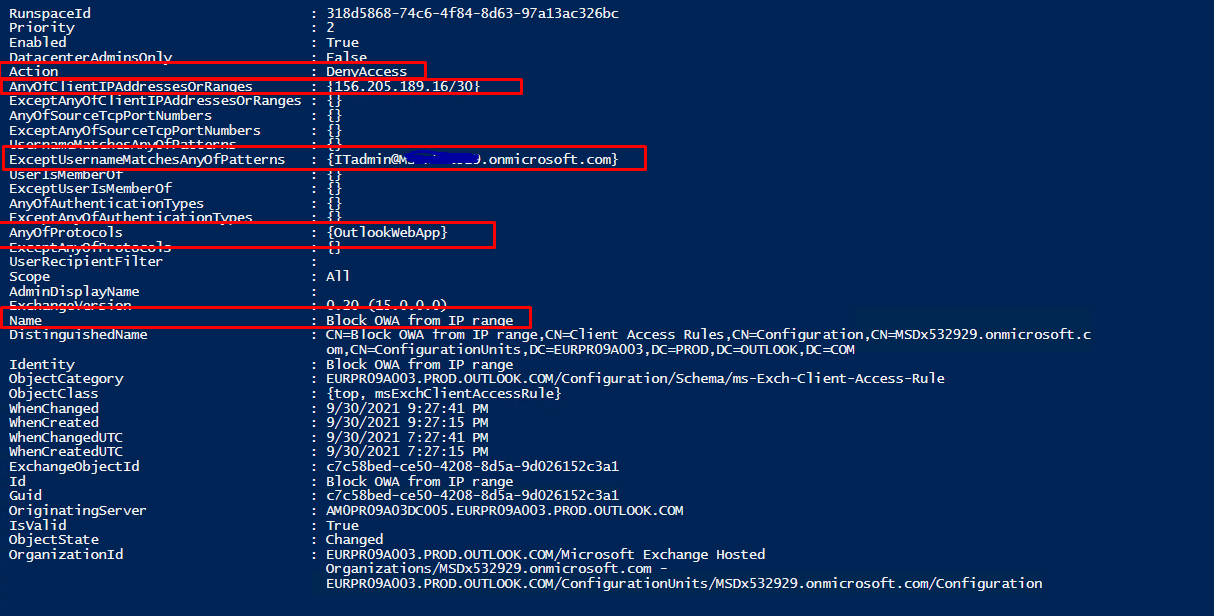1214x616 pixels.
Task: Click the IsValid value True
Action: 342,525
